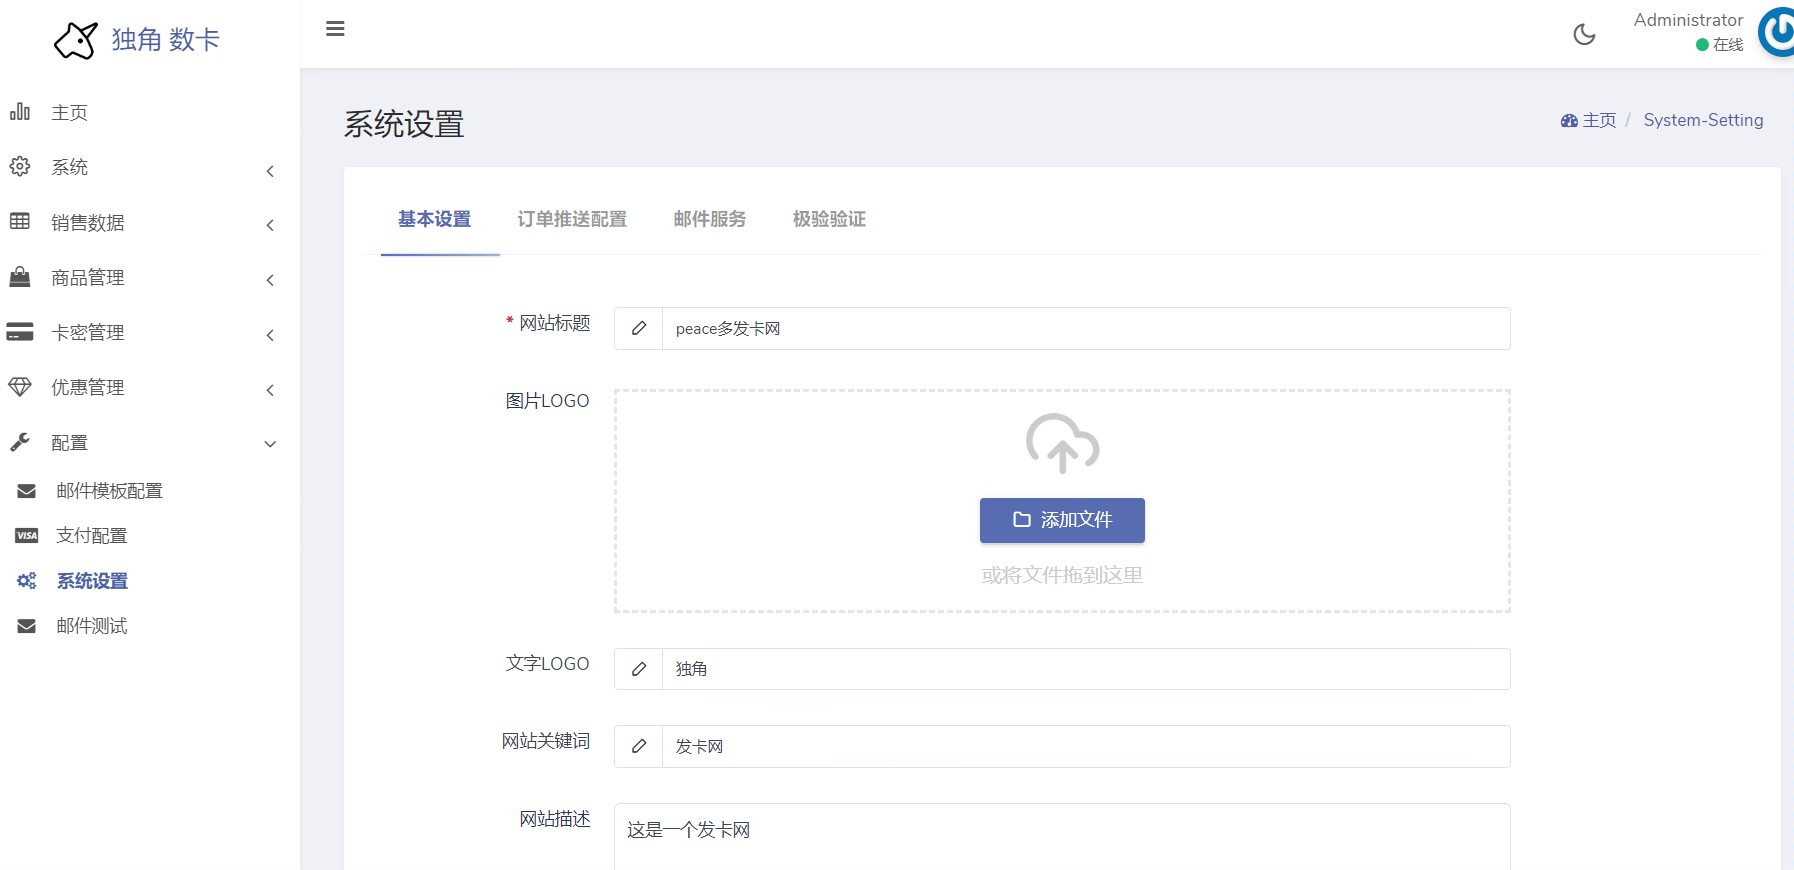Click the 卡密管理 card icon

tap(20, 332)
